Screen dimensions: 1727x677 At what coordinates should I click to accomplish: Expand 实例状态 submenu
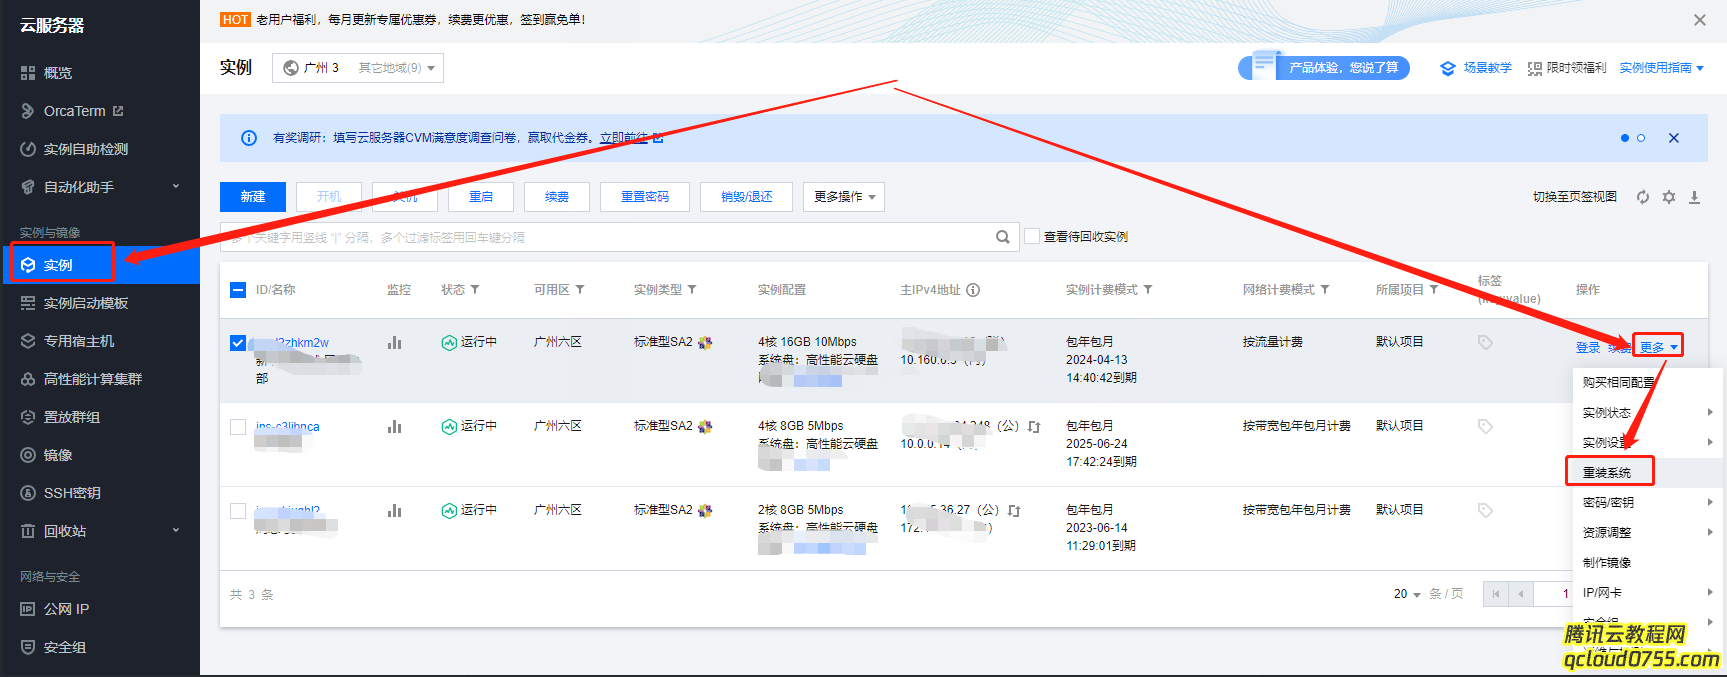(x=1647, y=413)
